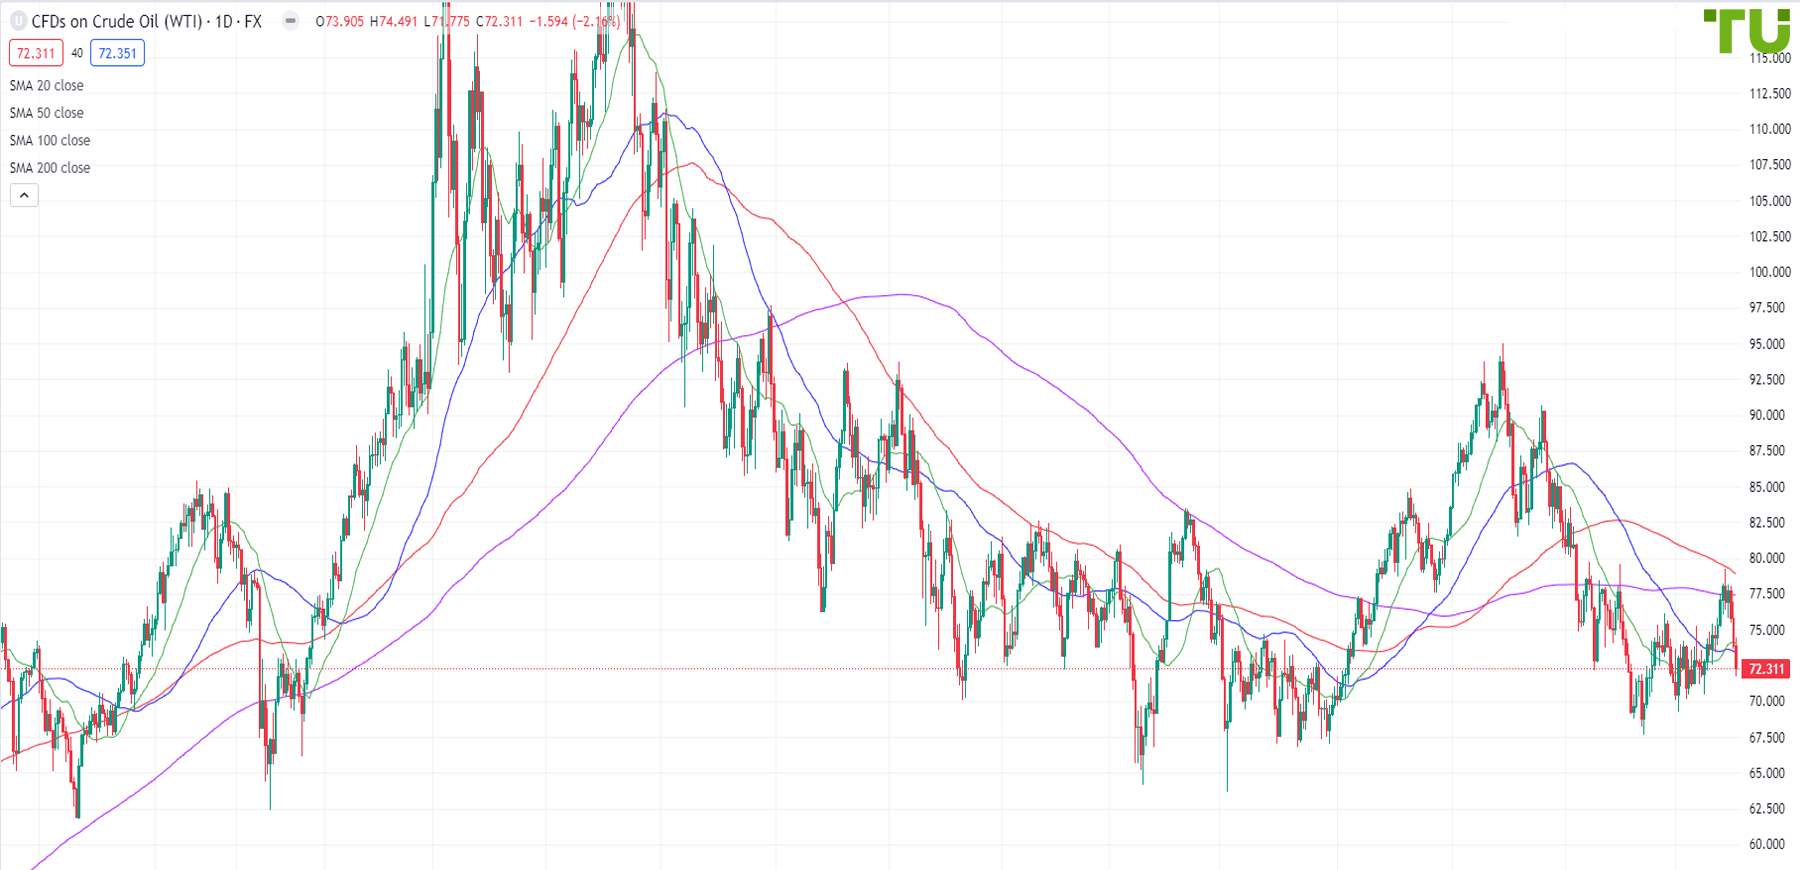Click the market status dot beside FX
The image size is (1800, 870).
coord(290,21)
